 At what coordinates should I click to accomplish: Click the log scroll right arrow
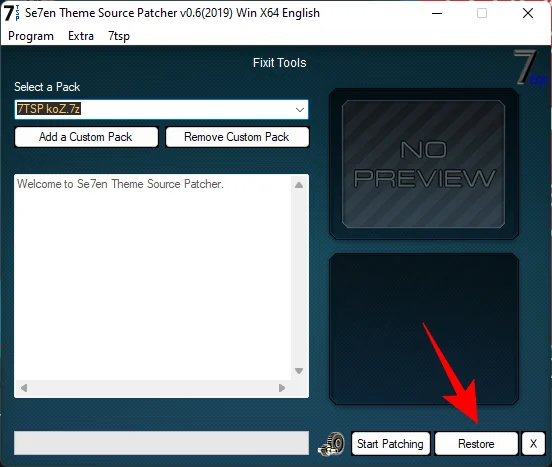(x=282, y=388)
